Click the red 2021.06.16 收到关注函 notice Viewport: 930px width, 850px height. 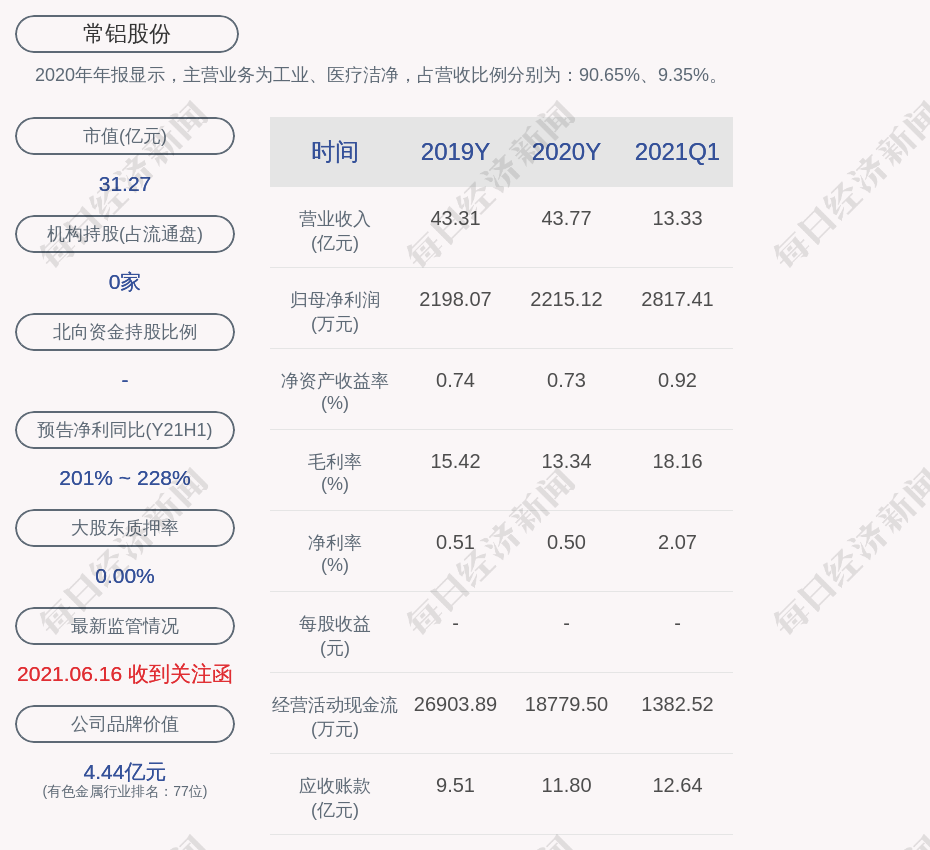[x=125, y=674]
